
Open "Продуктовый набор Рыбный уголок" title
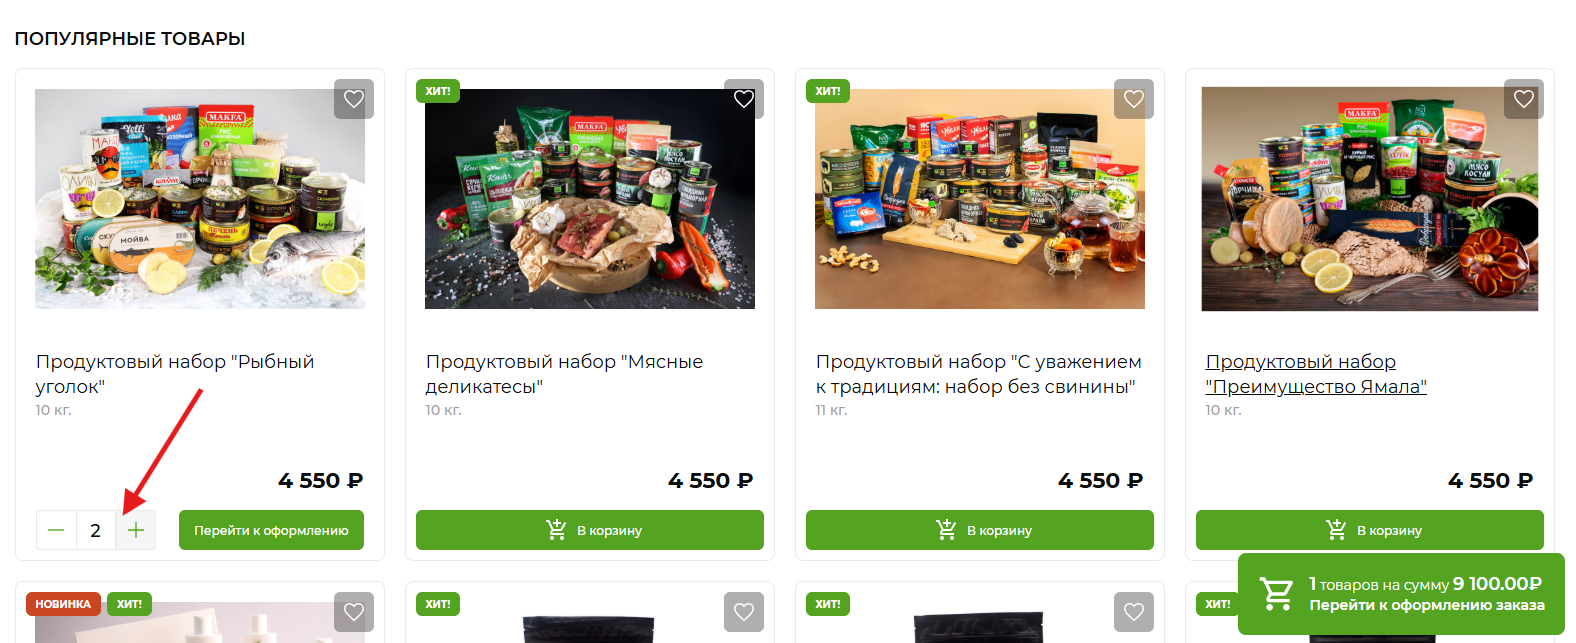[175, 374]
